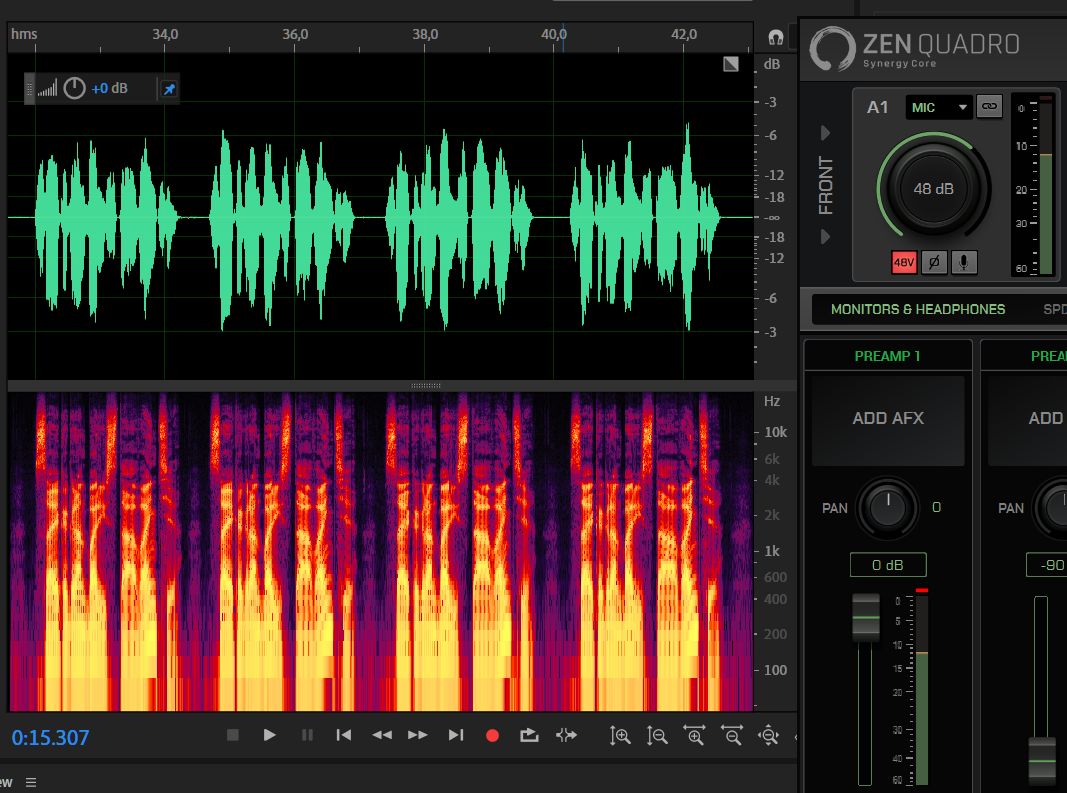Click the dB unit label above the amplitude scale

(772, 64)
